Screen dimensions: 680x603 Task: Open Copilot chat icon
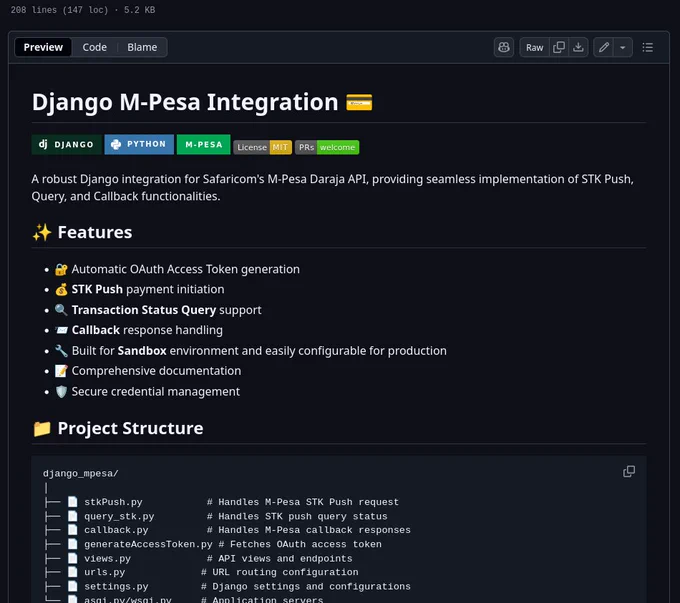[503, 47]
